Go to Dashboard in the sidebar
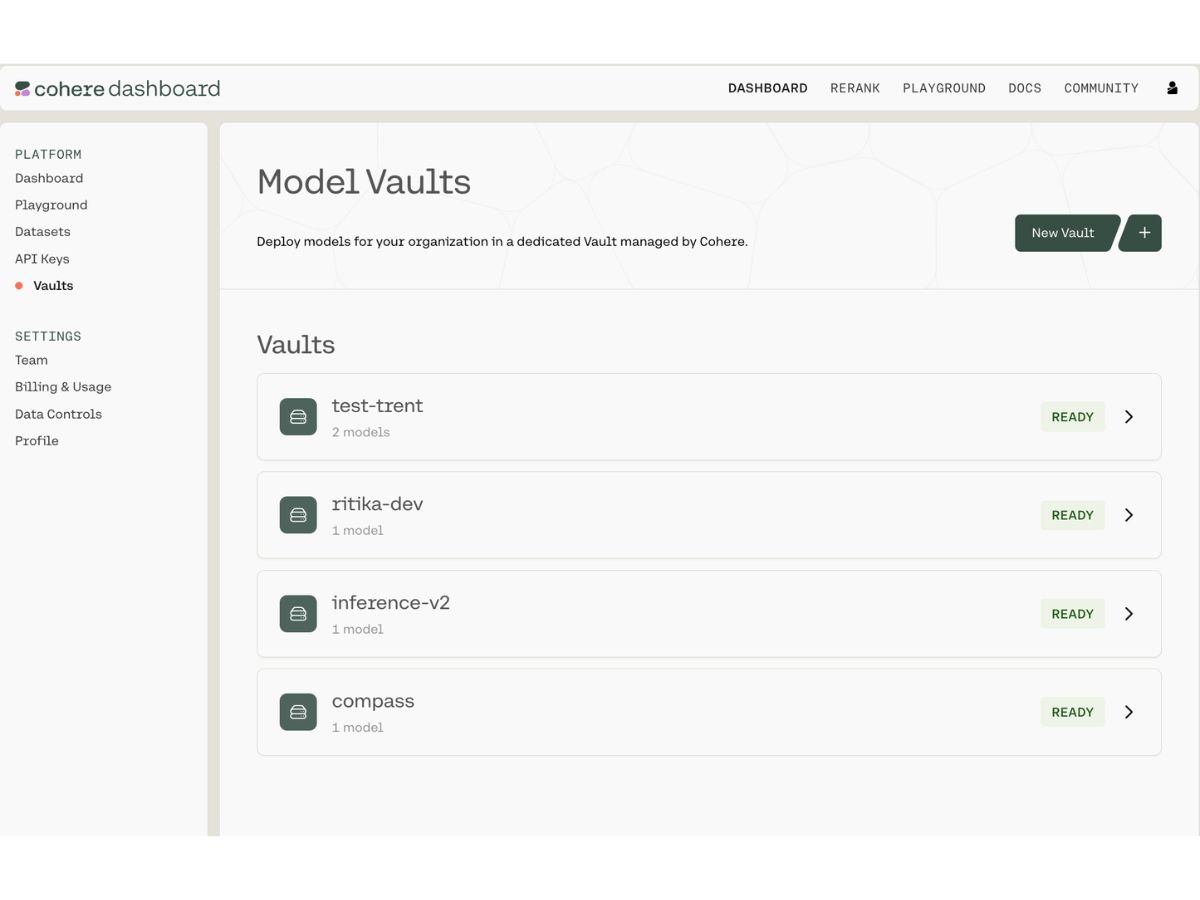Image resolution: width=1200 pixels, height=900 pixels. point(49,178)
